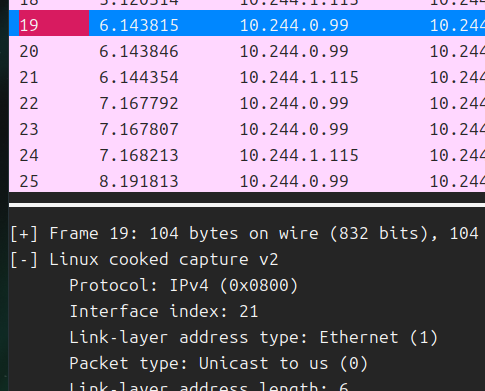
Task: Select the Interface index: 21 field
Action: 164,312
